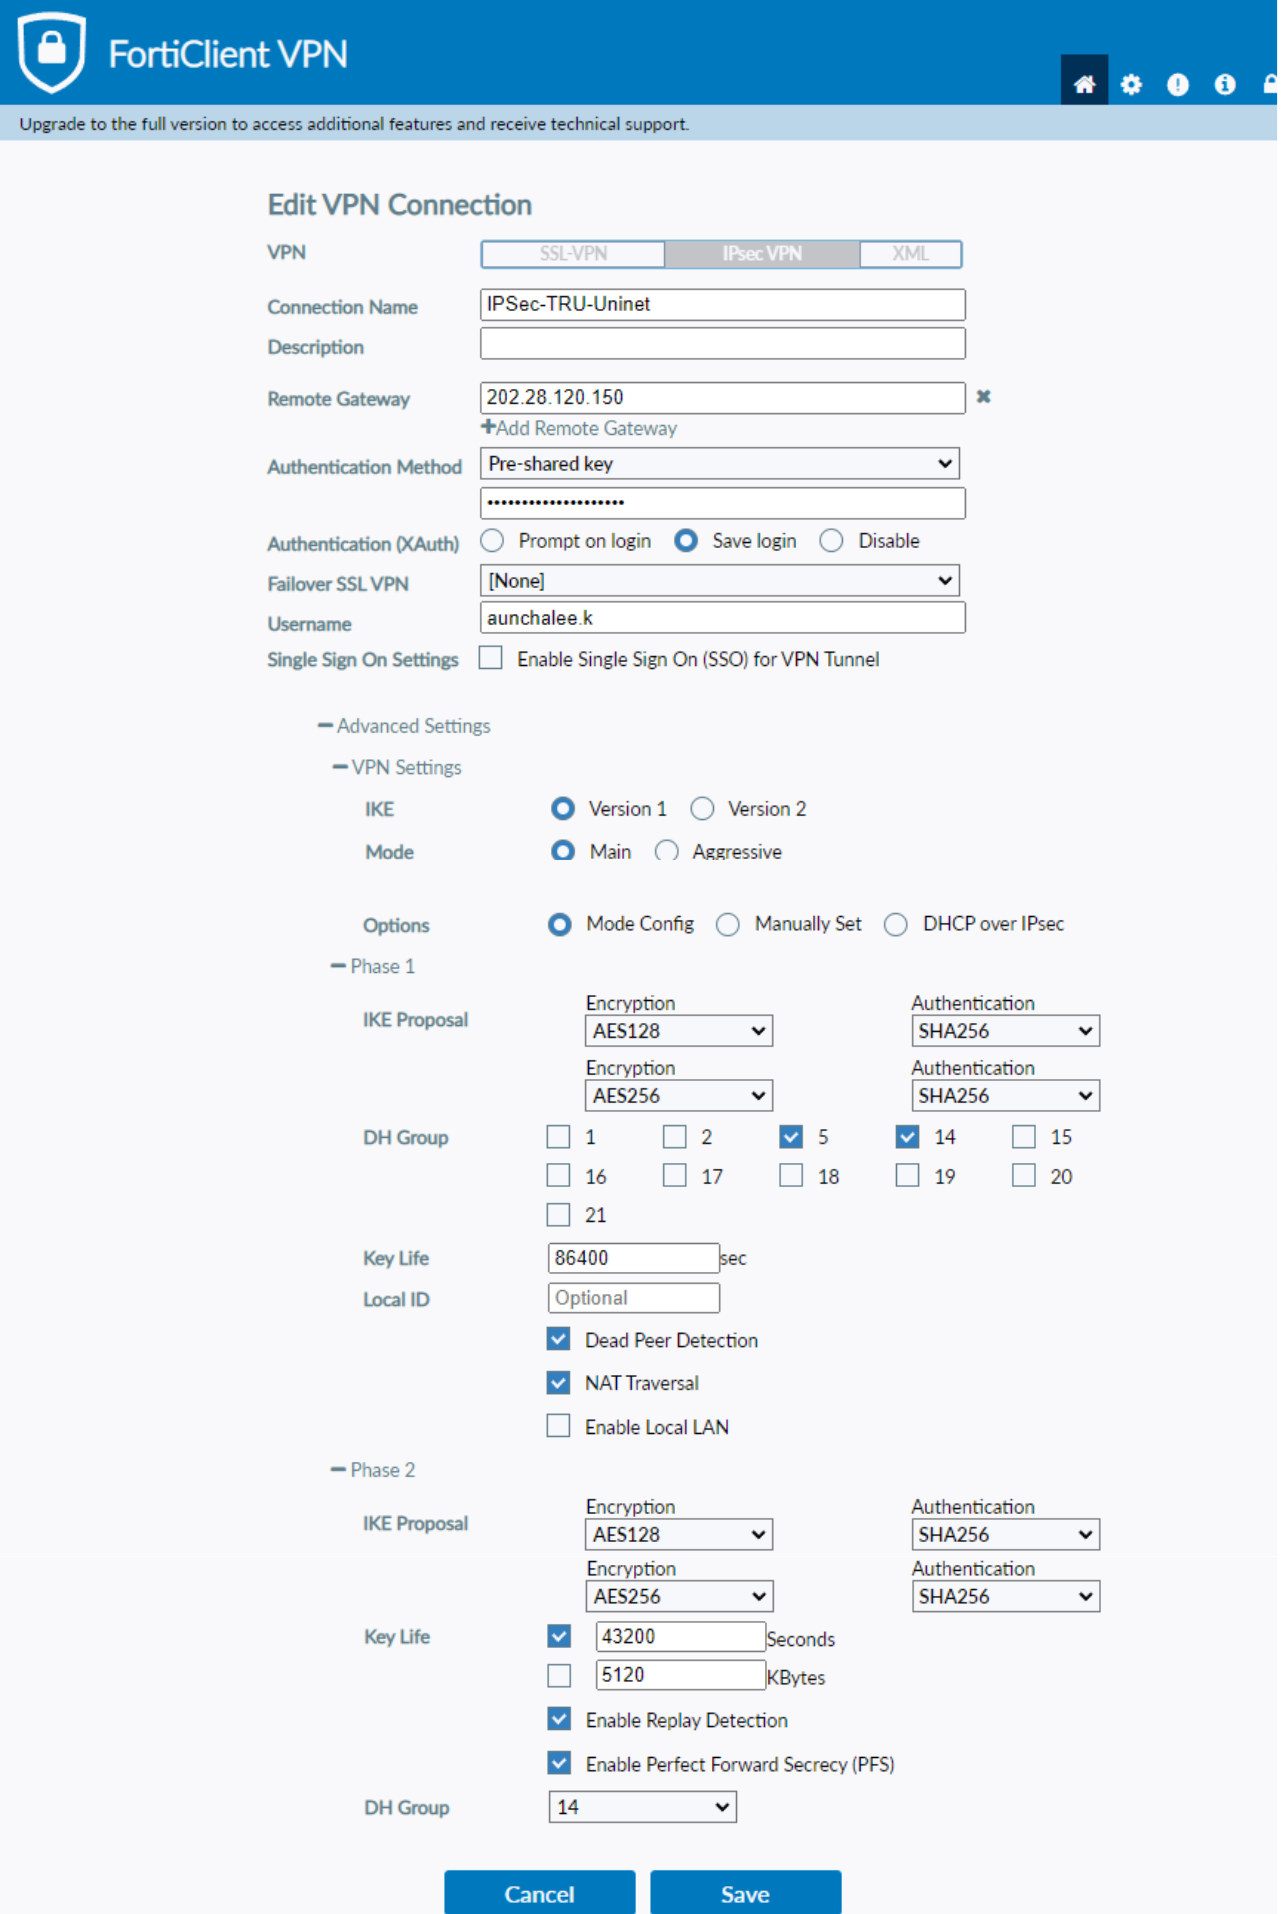
Task: Switch to the XML tab
Action: pos(910,254)
